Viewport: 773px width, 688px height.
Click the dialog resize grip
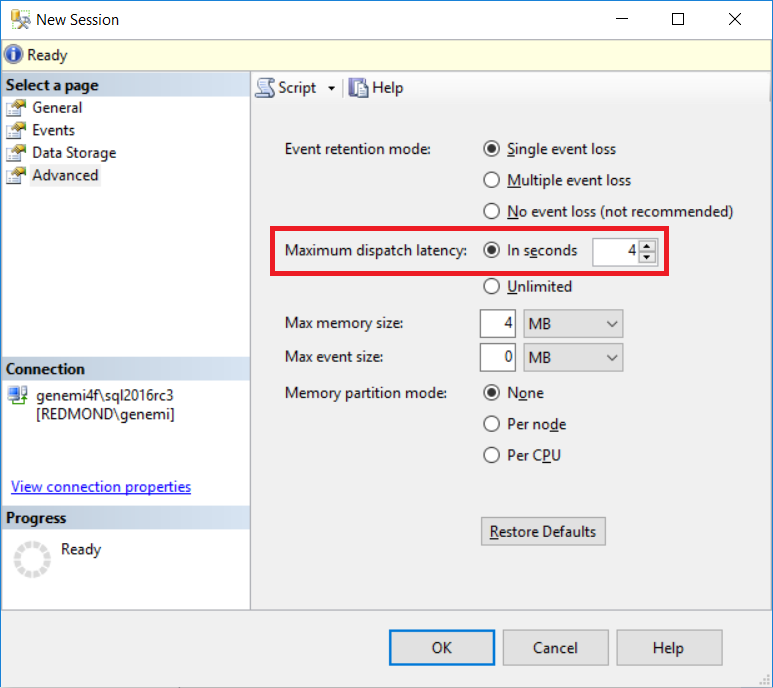(x=766, y=680)
